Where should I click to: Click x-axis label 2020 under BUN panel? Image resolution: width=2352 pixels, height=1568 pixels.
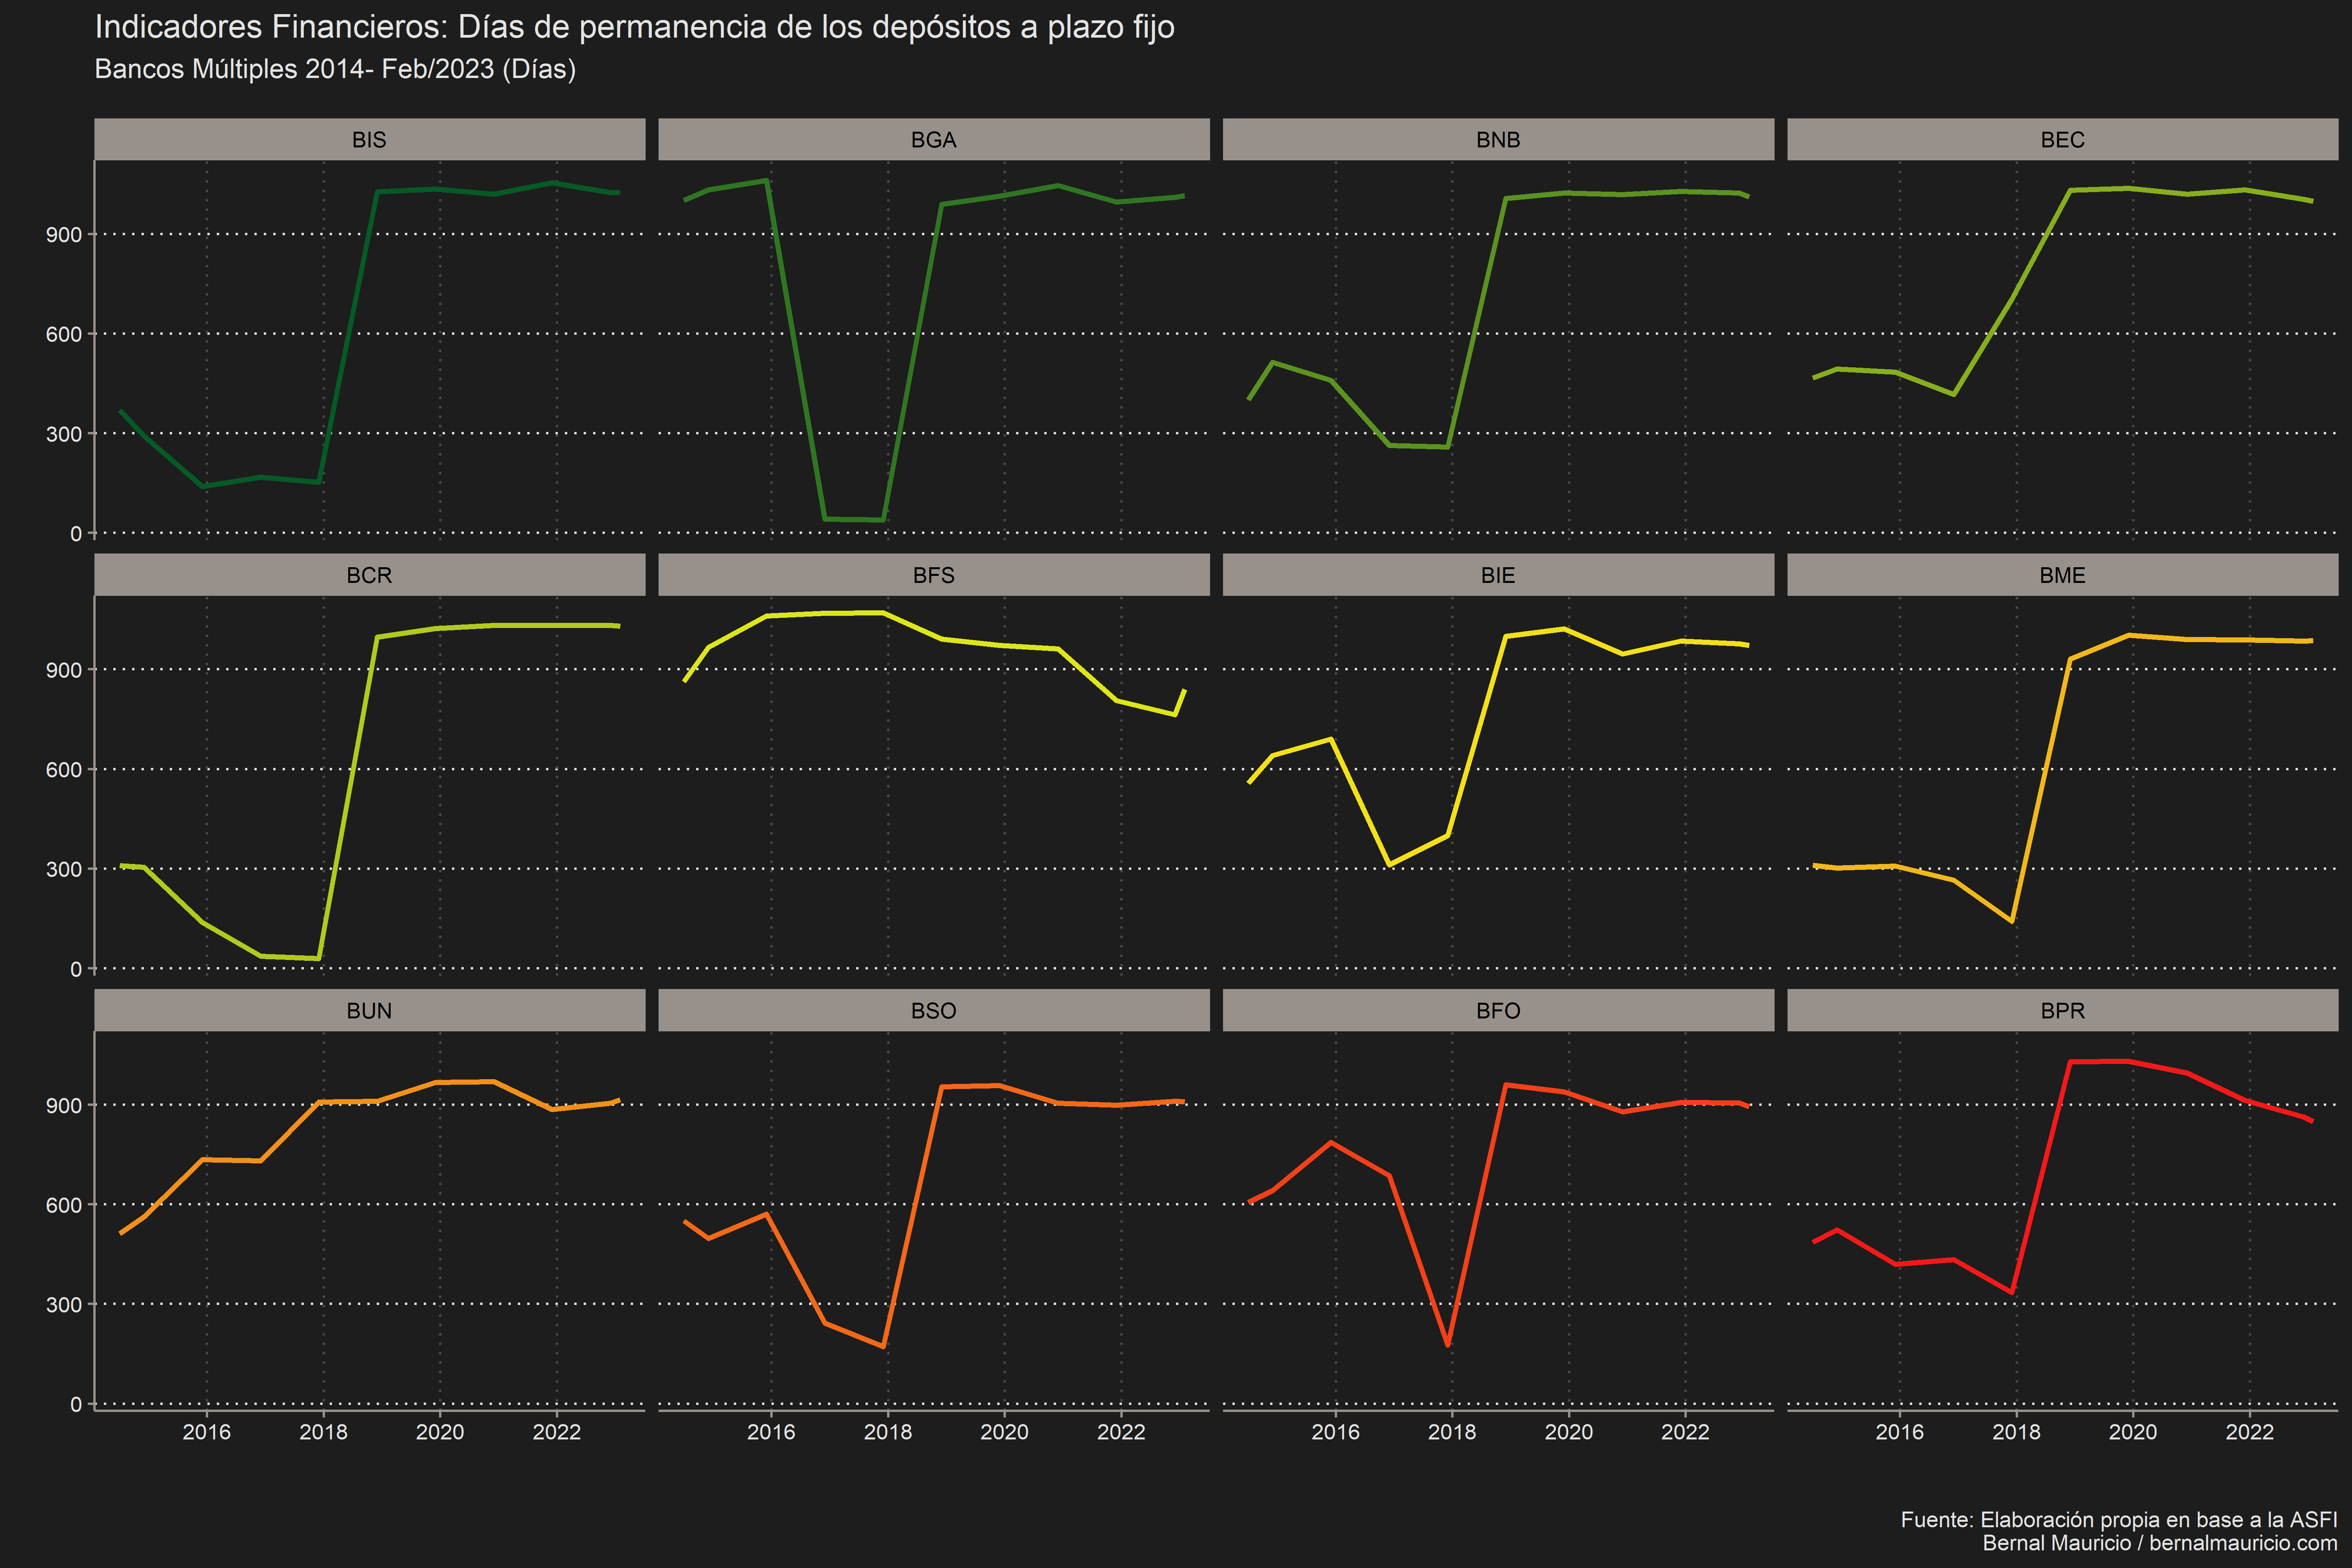440,1432
